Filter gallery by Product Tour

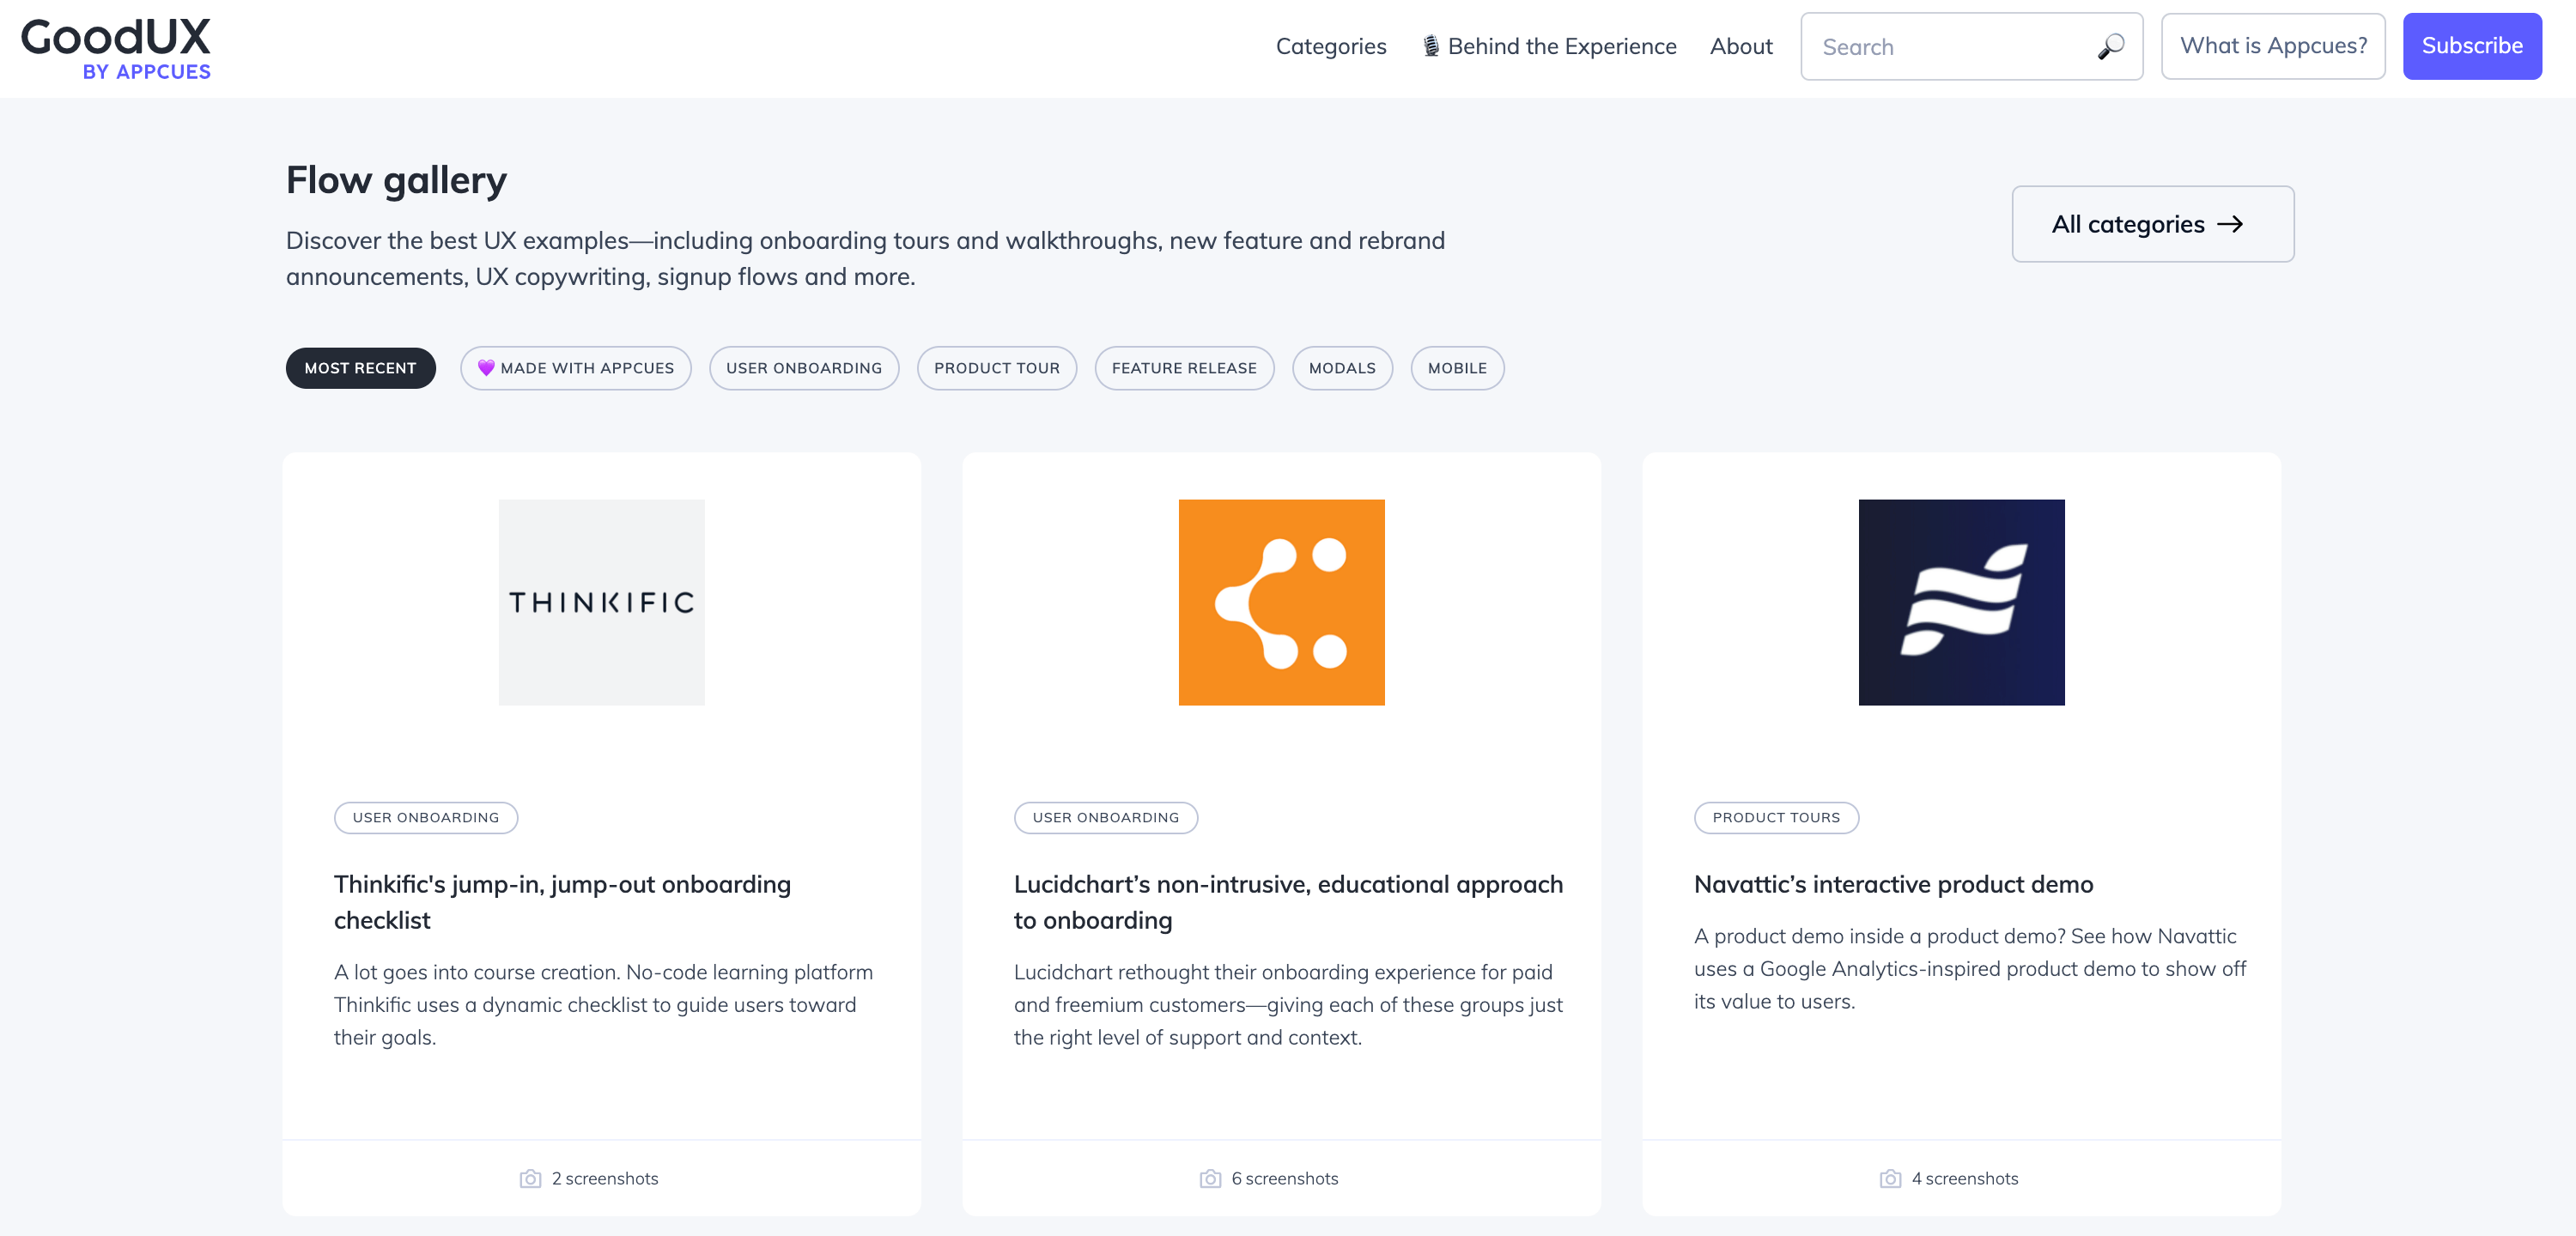point(997,368)
